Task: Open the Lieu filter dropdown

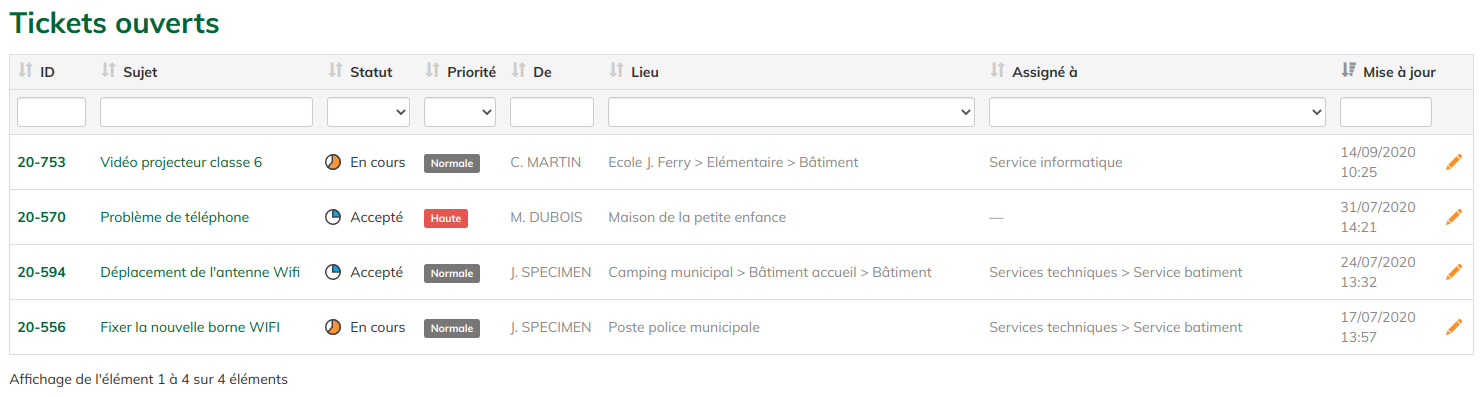Action: tap(791, 112)
